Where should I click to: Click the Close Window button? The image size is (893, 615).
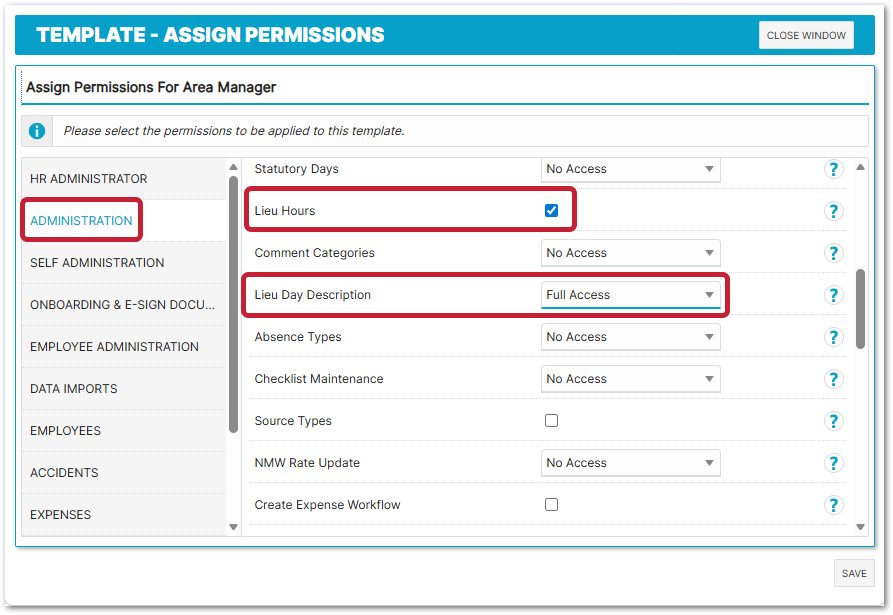(806, 35)
